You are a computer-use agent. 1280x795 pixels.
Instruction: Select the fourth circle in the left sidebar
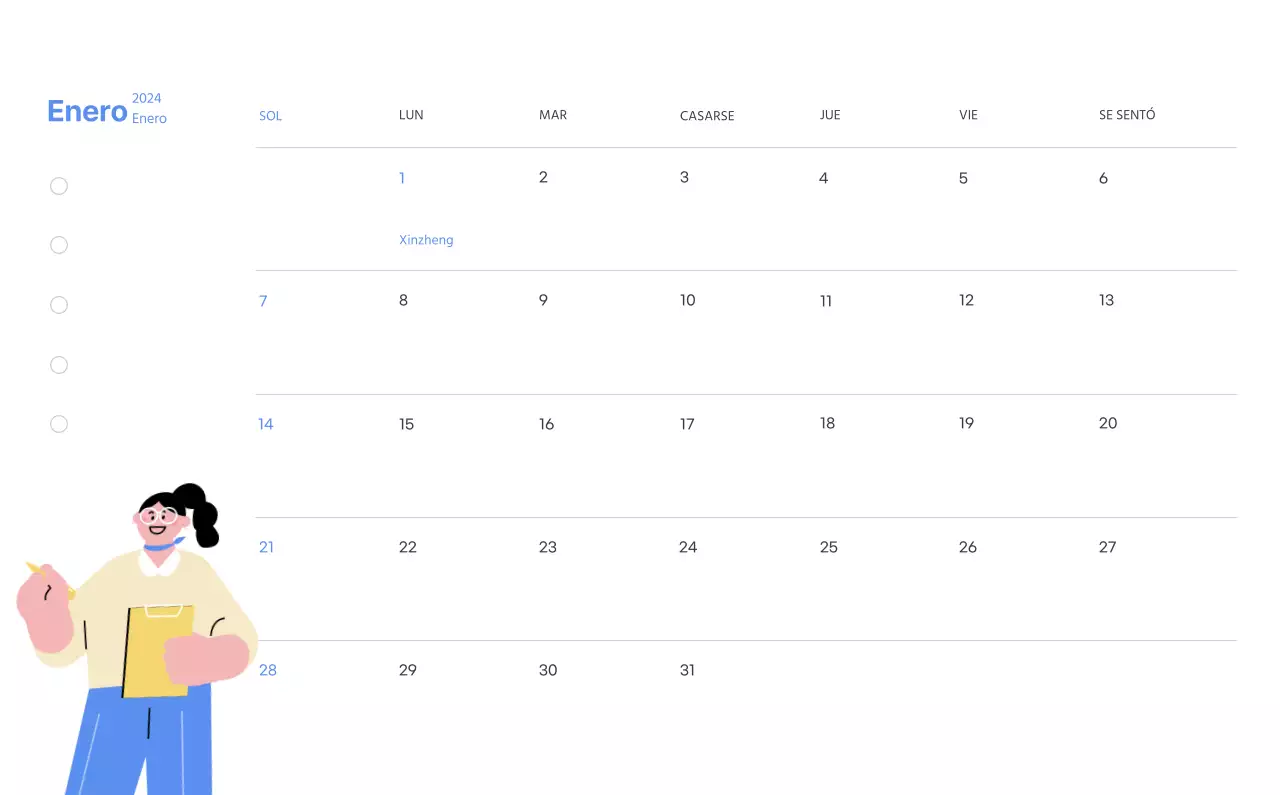click(59, 365)
